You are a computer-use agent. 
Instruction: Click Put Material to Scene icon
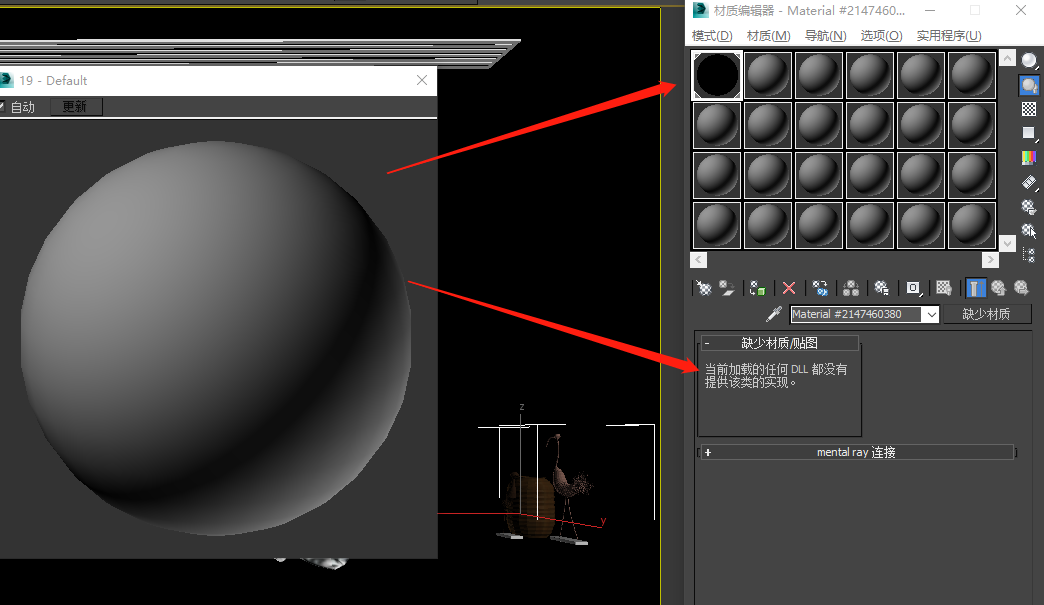[727, 288]
